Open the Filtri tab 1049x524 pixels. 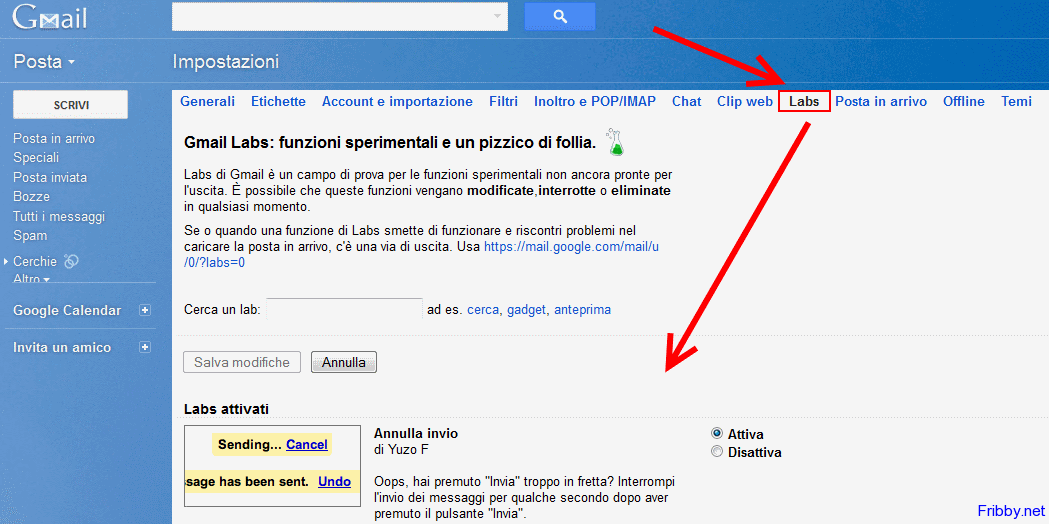pos(503,102)
